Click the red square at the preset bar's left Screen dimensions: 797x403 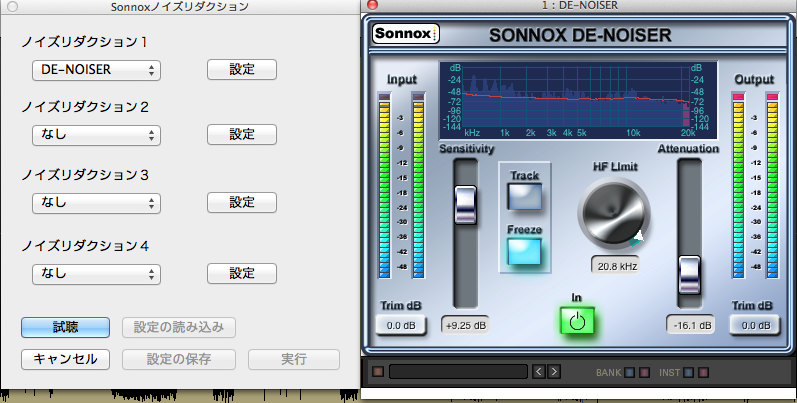378,372
